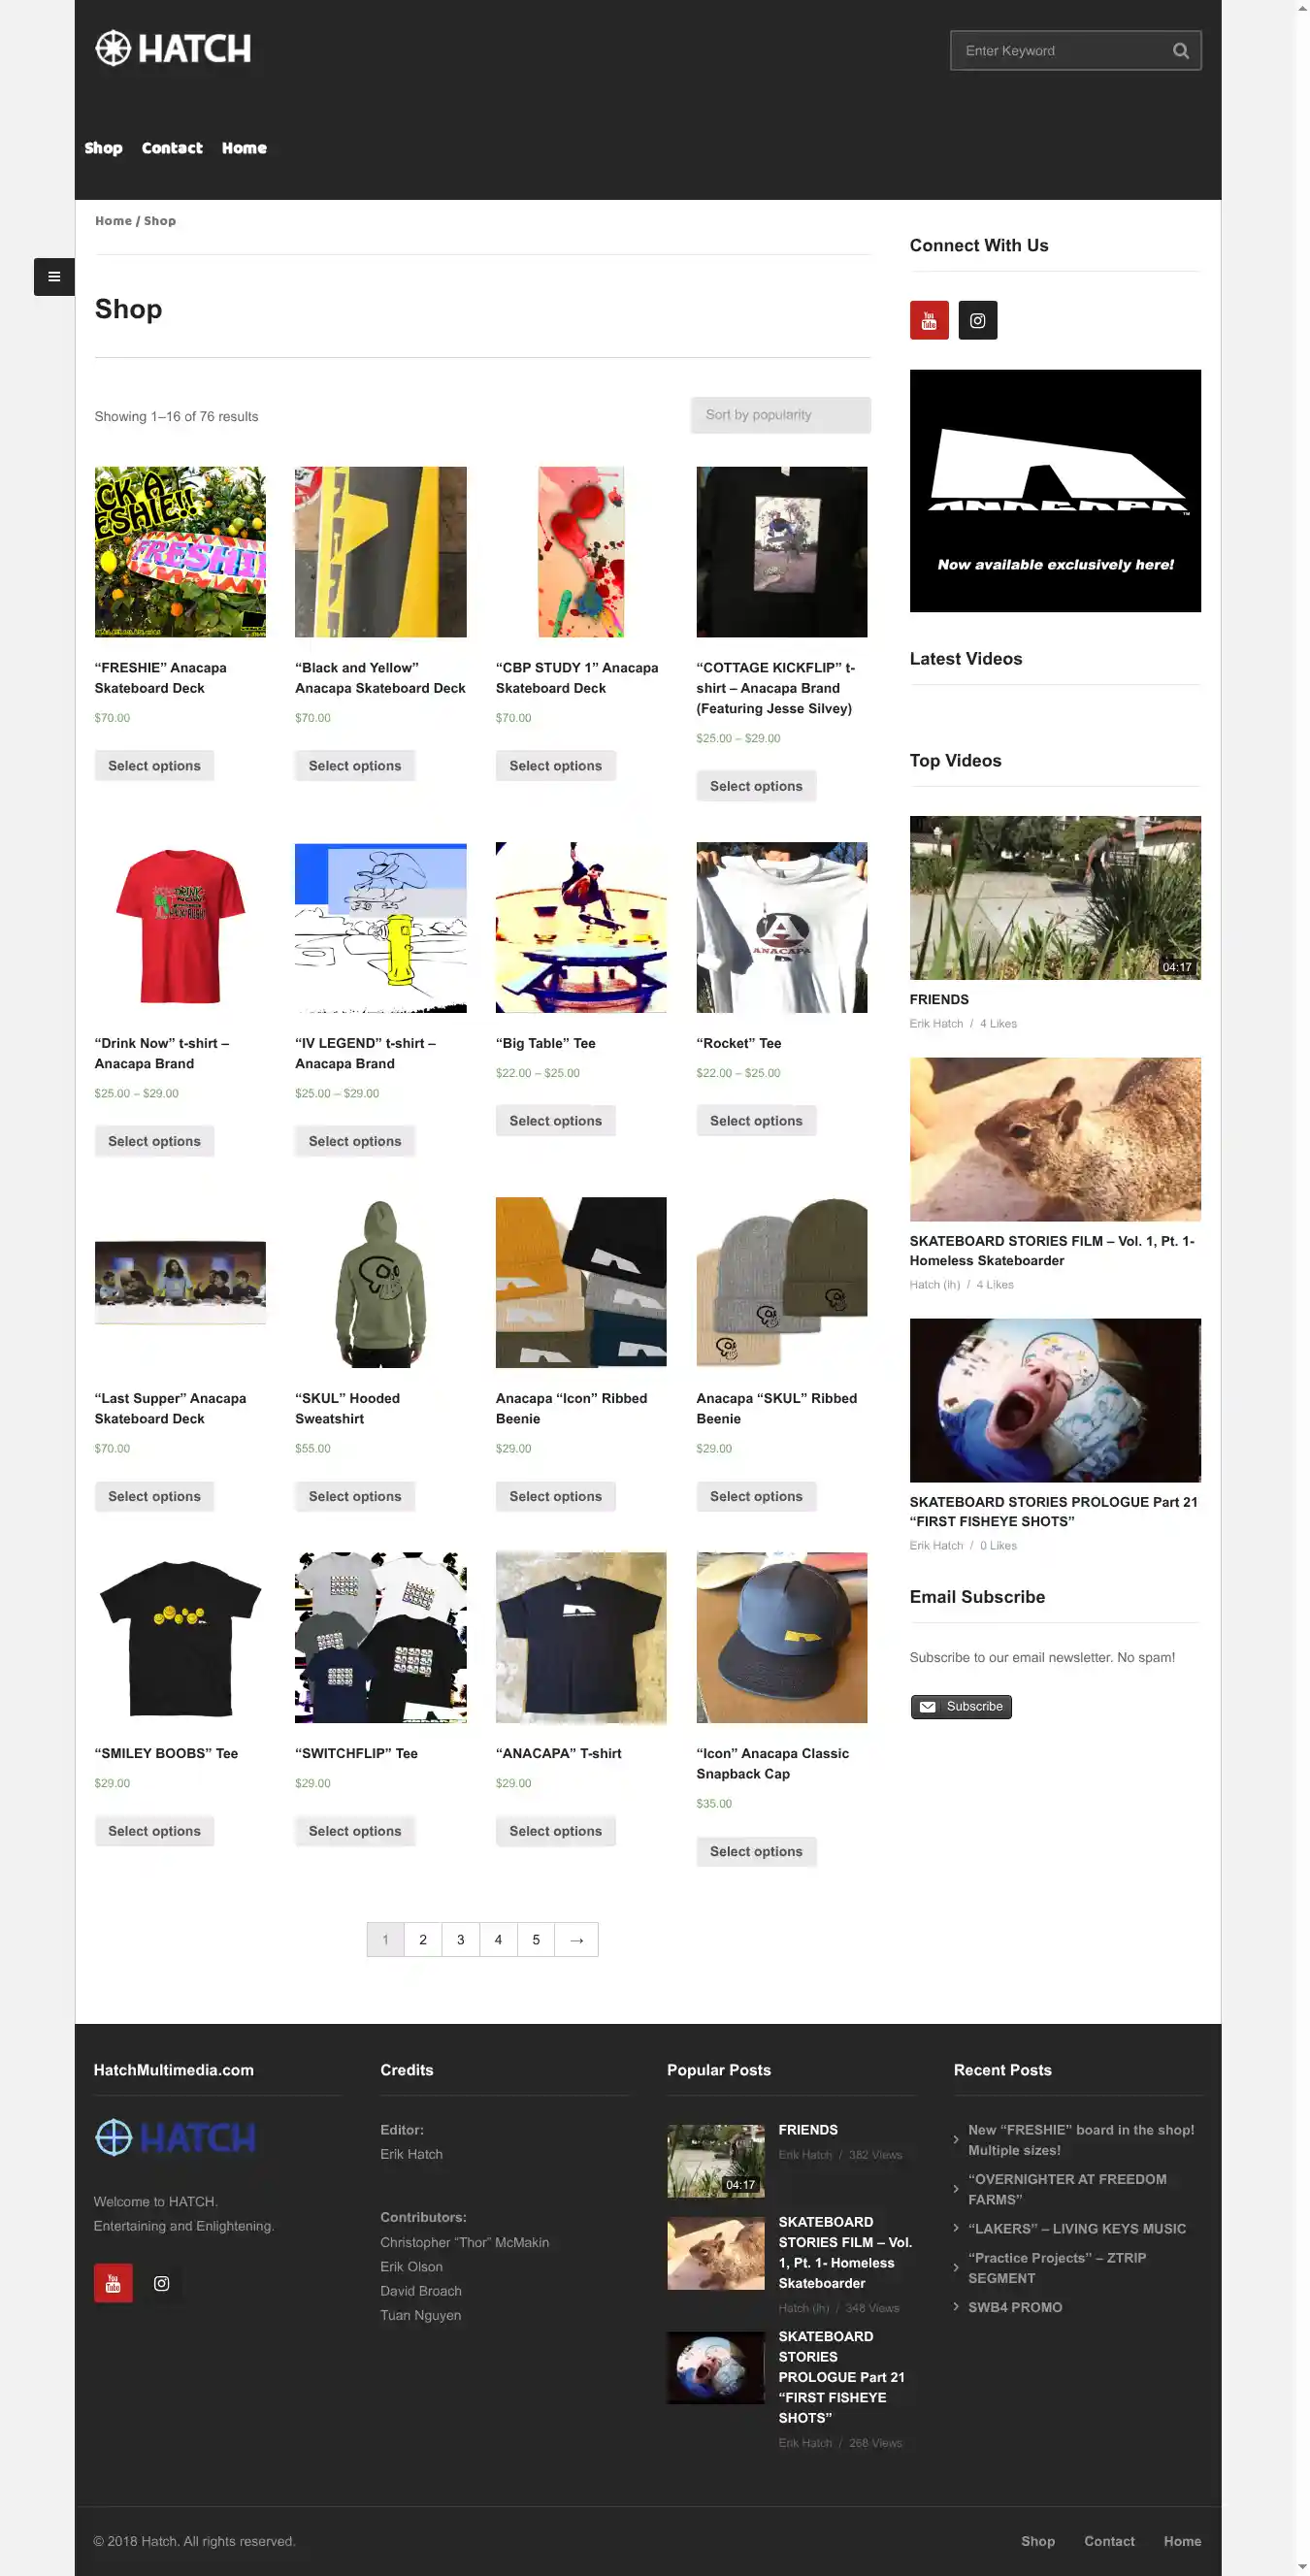Open the Instagram icon under Connect With Us
Image resolution: width=1310 pixels, height=2576 pixels.
[977, 320]
